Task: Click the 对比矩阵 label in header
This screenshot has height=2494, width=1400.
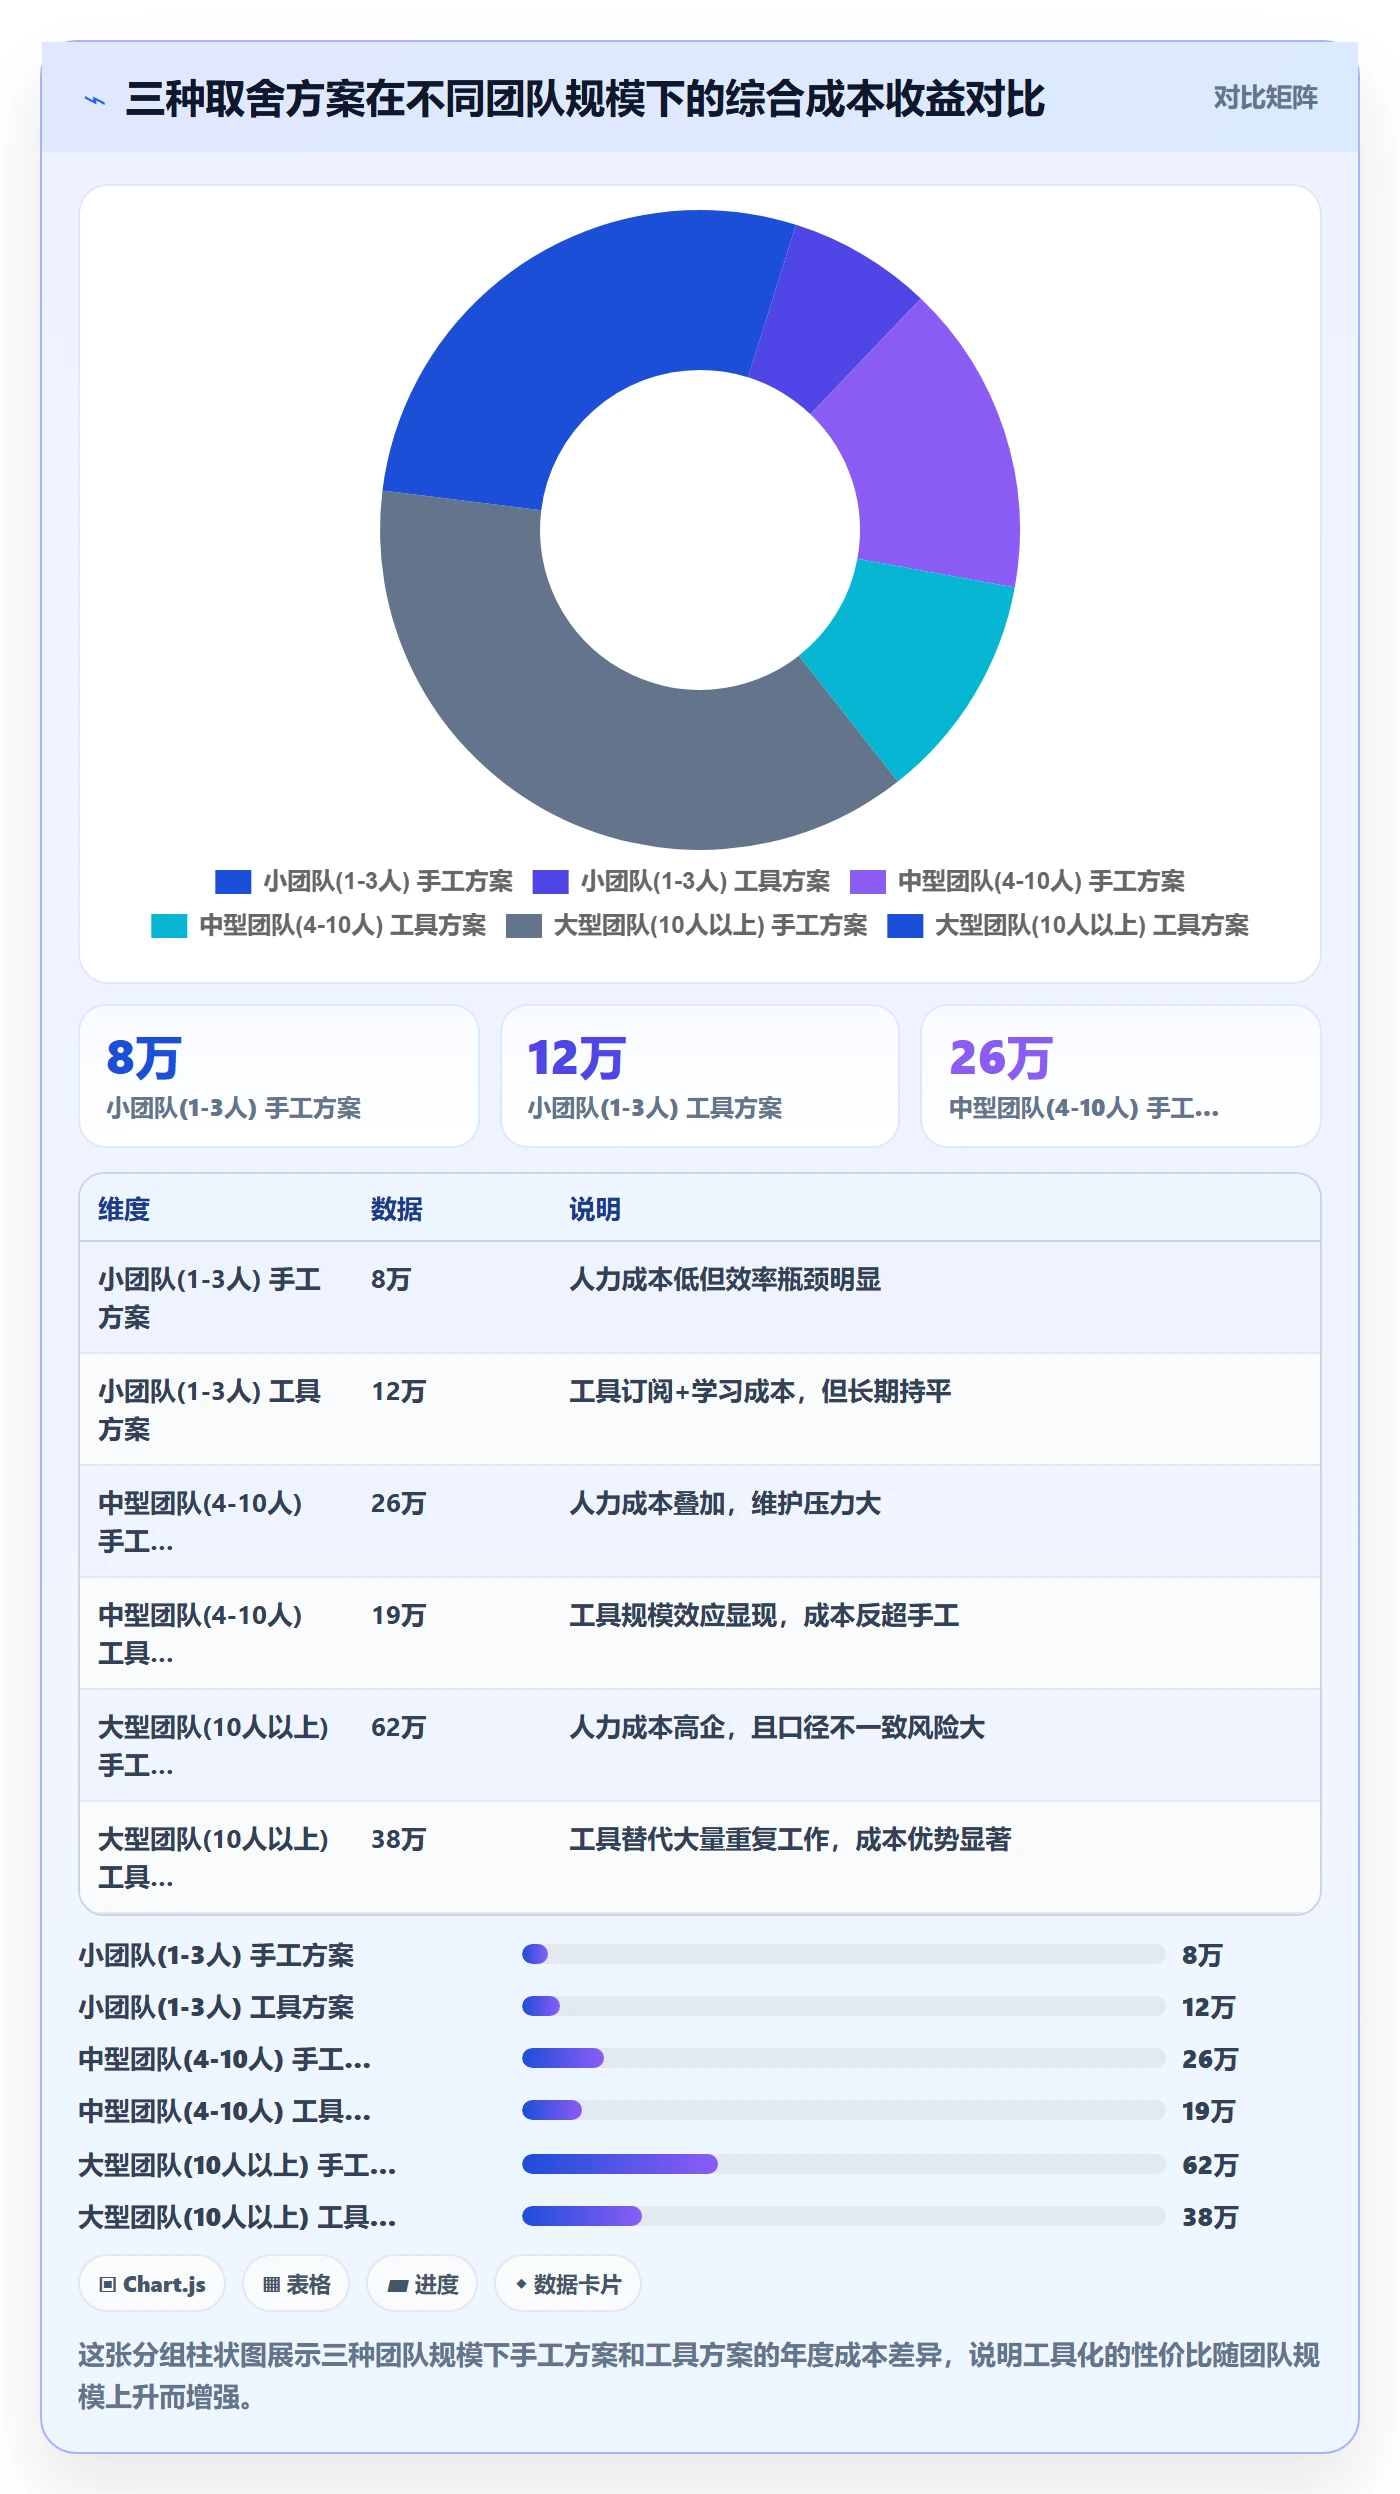Action: click(x=1265, y=98)
